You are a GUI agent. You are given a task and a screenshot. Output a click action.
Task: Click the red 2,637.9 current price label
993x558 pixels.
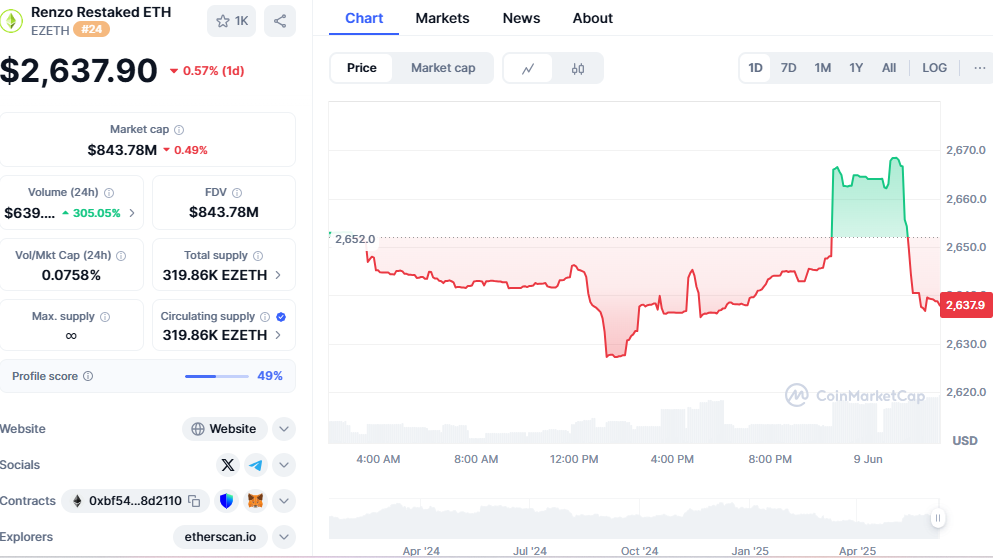click(x=966, y=305)
